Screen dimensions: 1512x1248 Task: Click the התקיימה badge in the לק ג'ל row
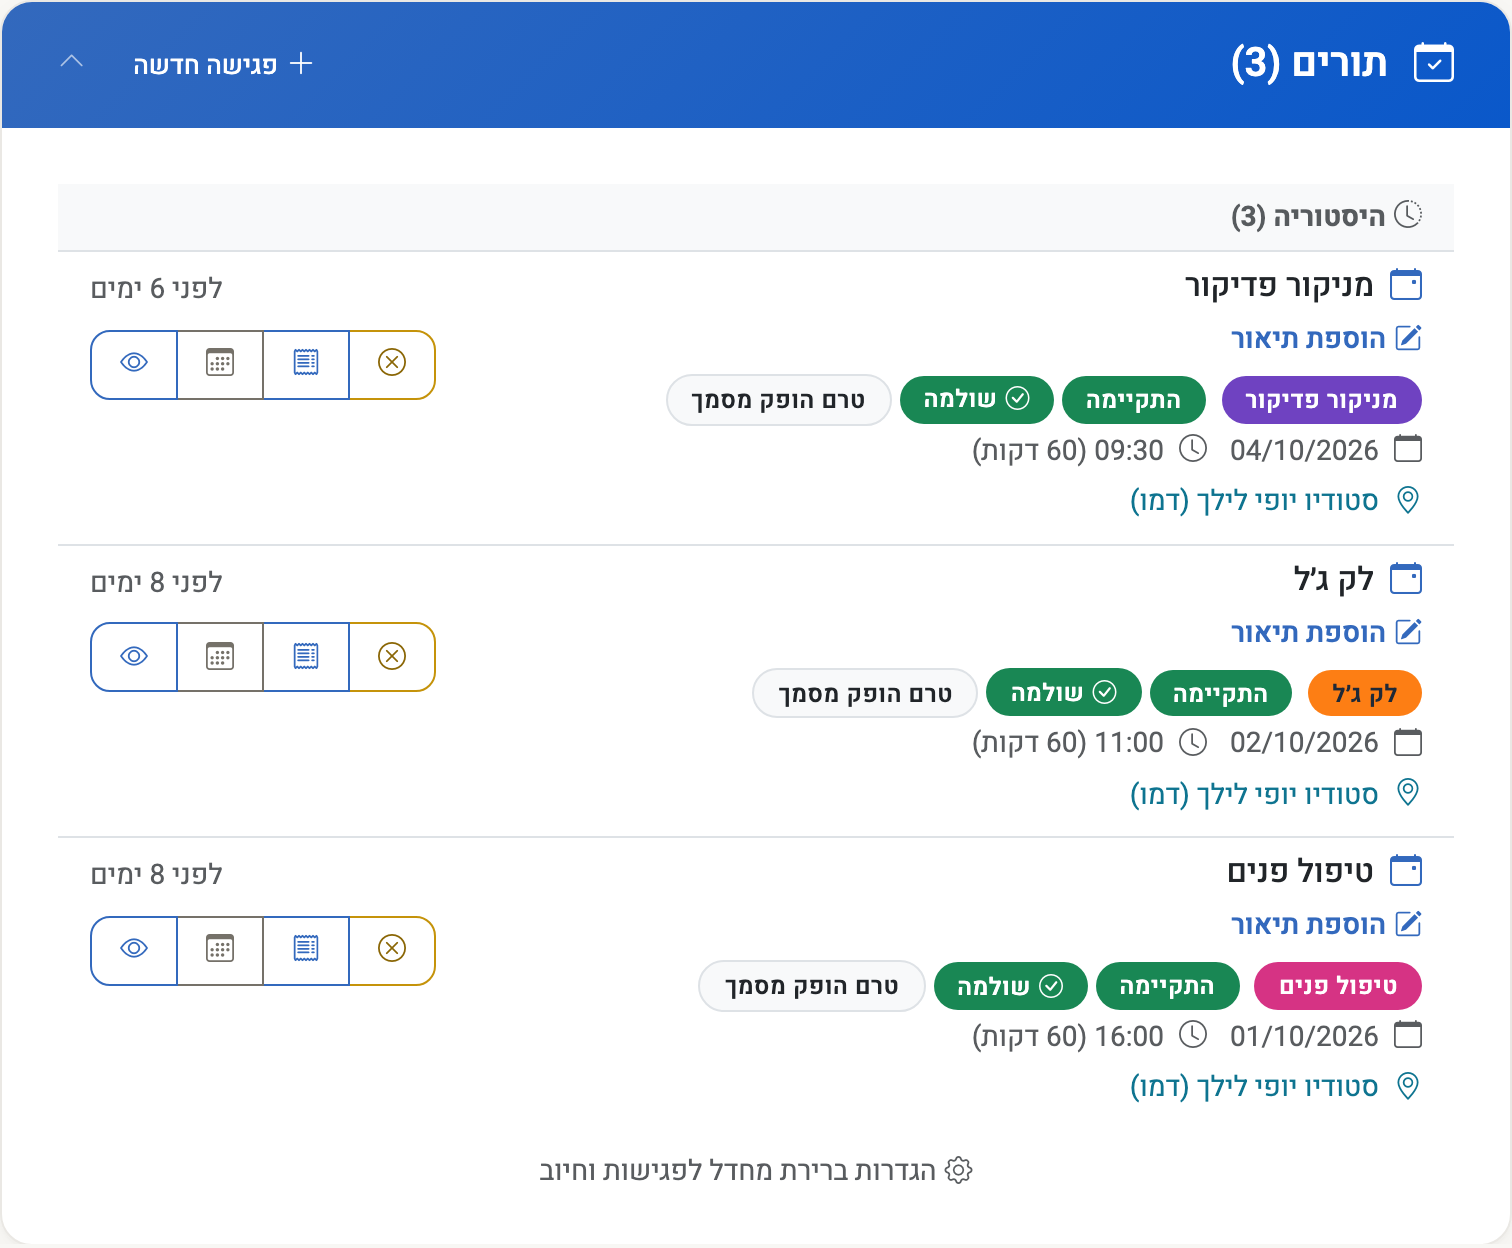point(1220,693)
